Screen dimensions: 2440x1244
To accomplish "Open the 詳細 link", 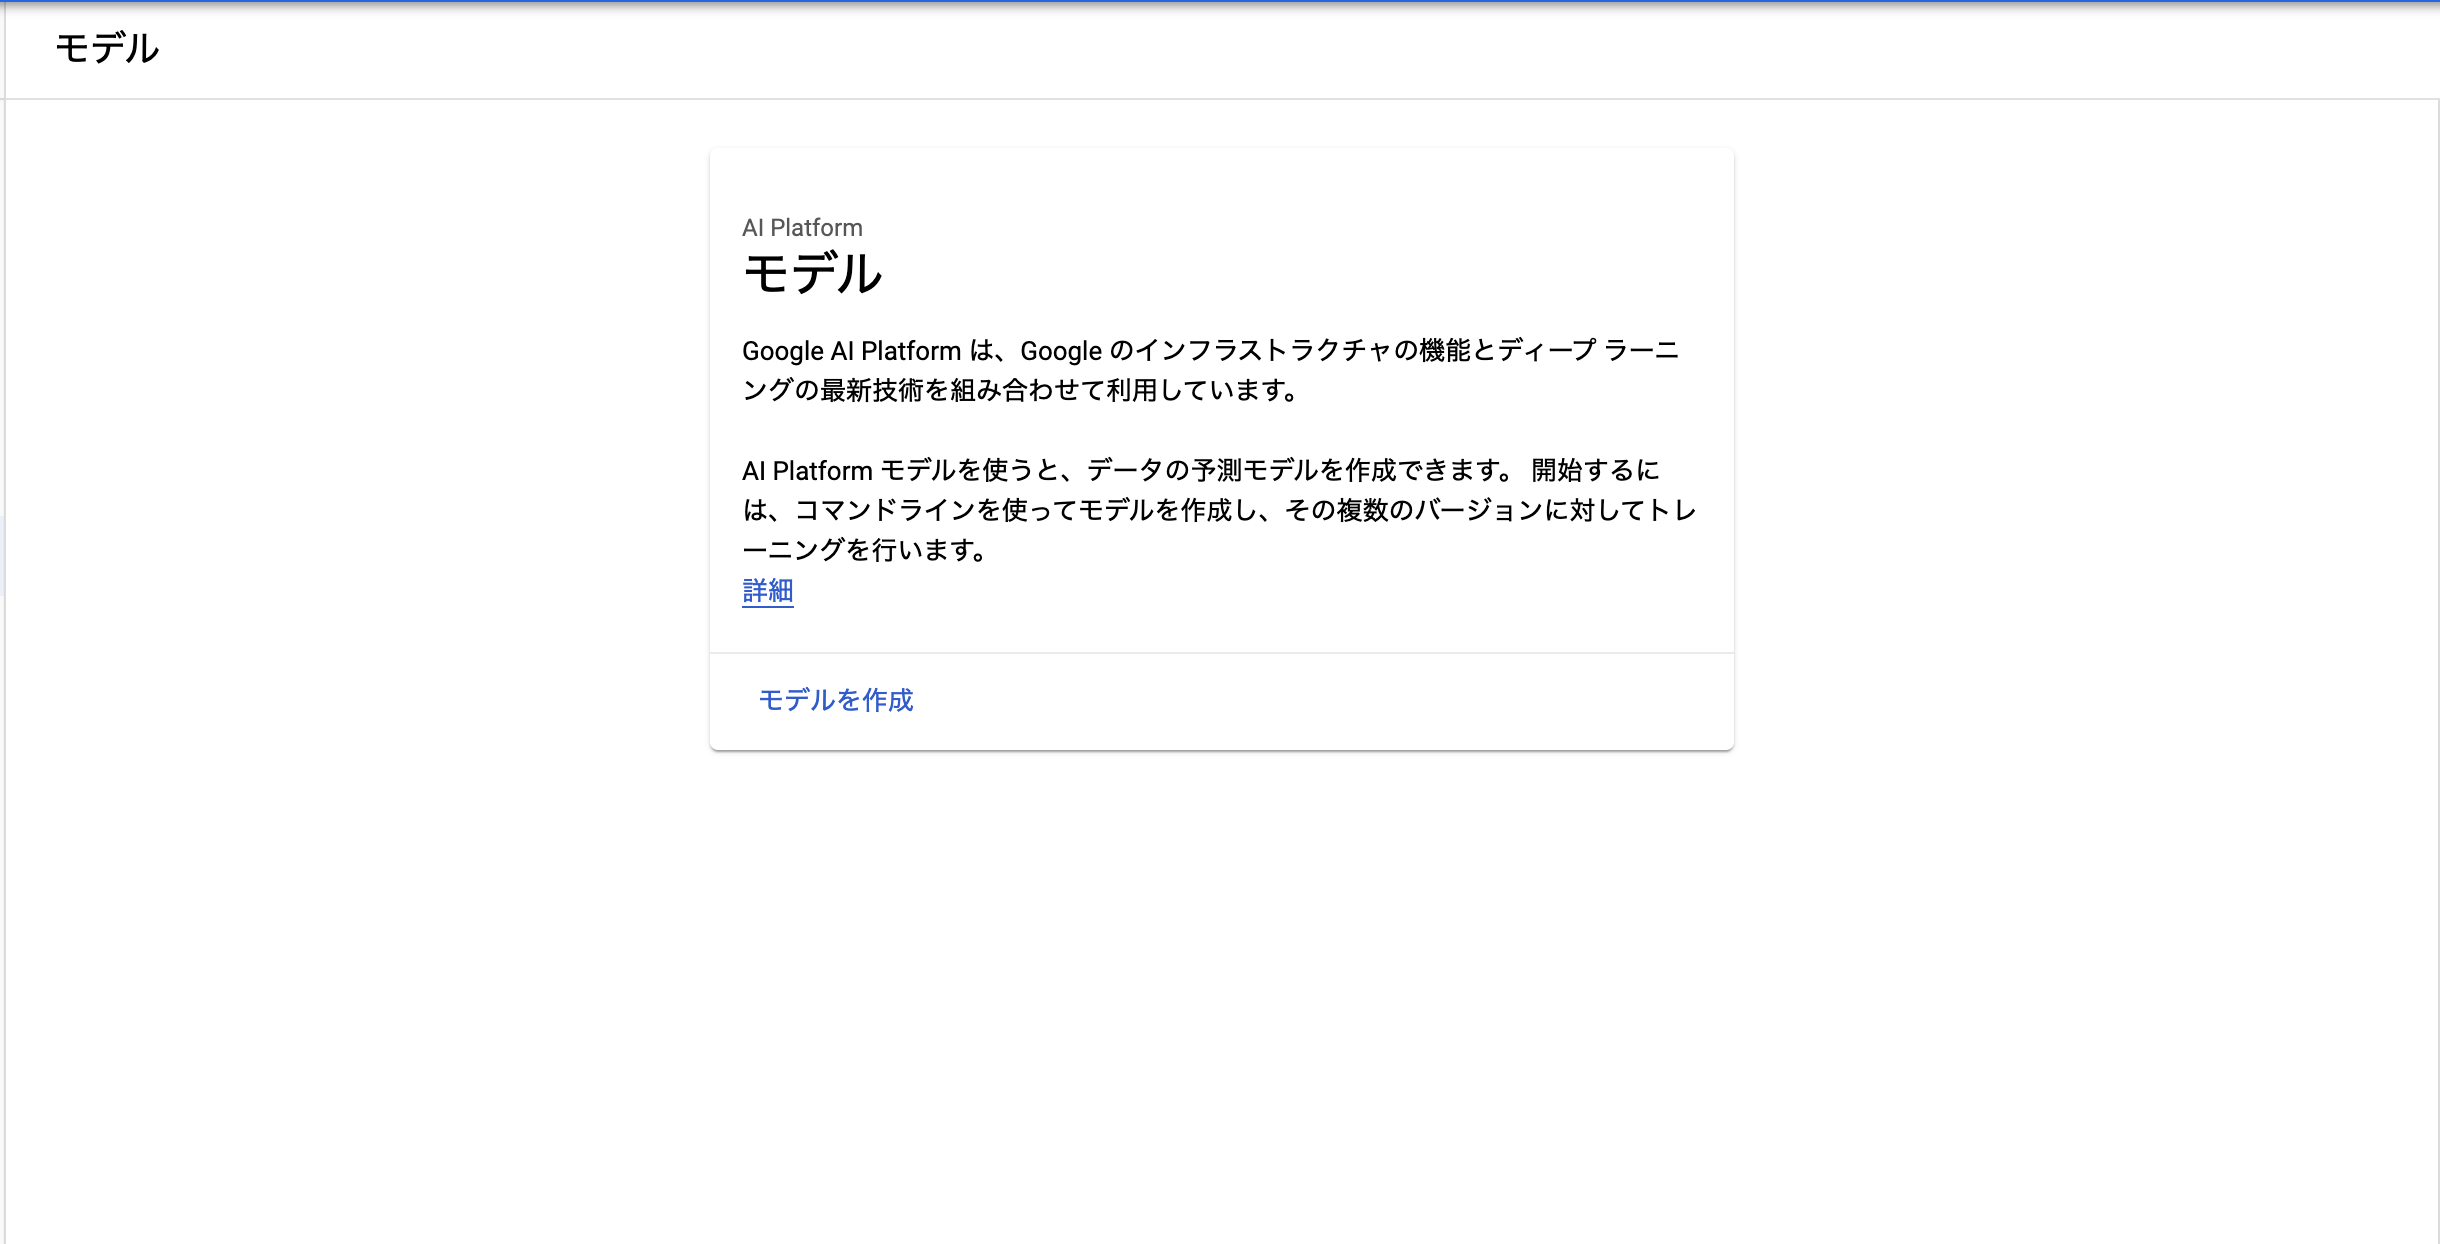I will 767,591.
